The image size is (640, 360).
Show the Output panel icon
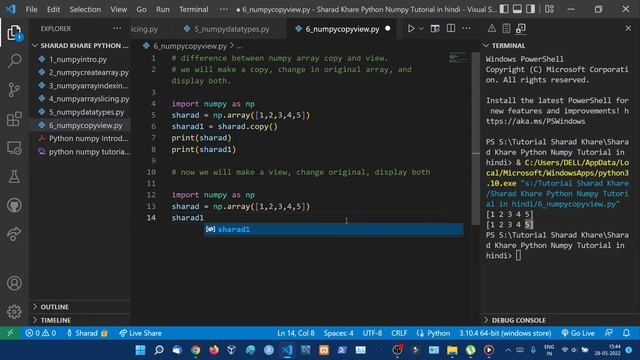[506, 29]
